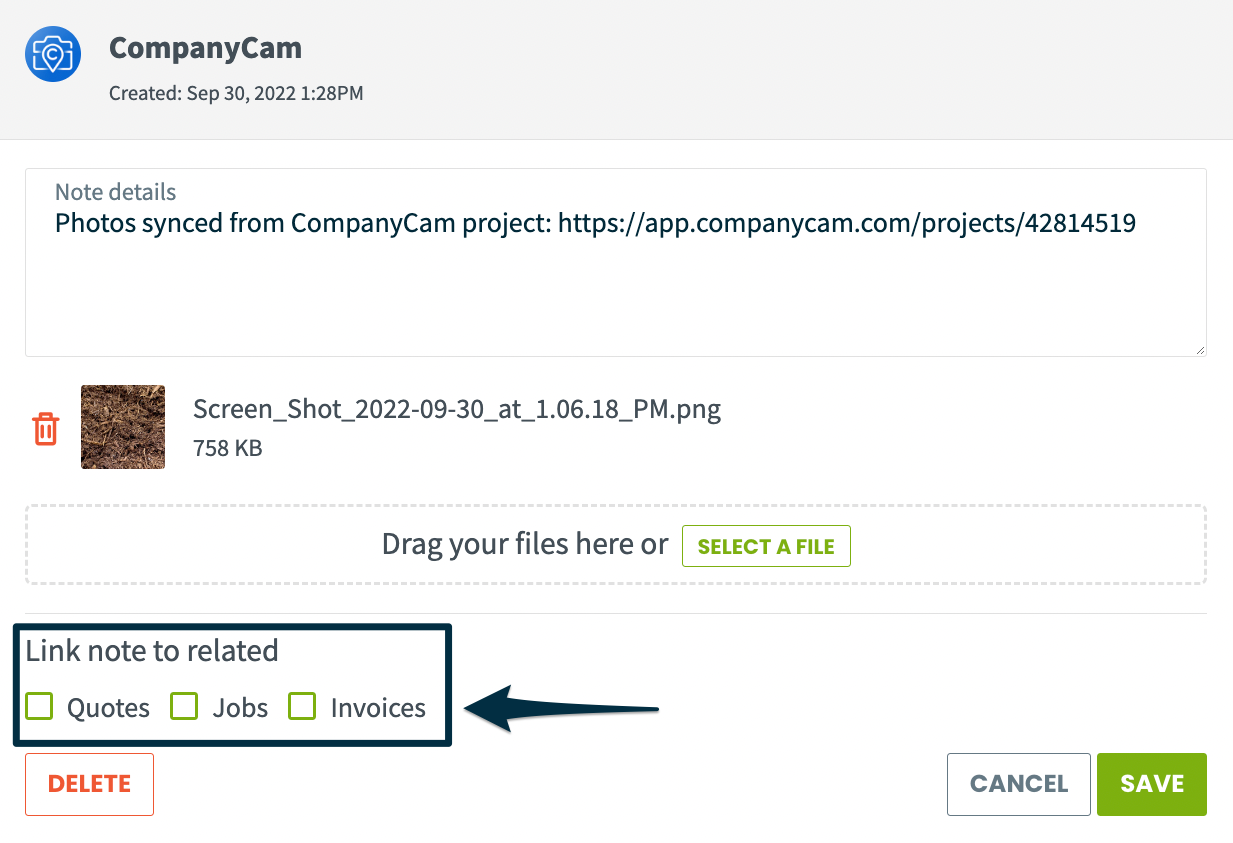Save the note with the SAVE button
The image size is (1233, 843).
1152,784
